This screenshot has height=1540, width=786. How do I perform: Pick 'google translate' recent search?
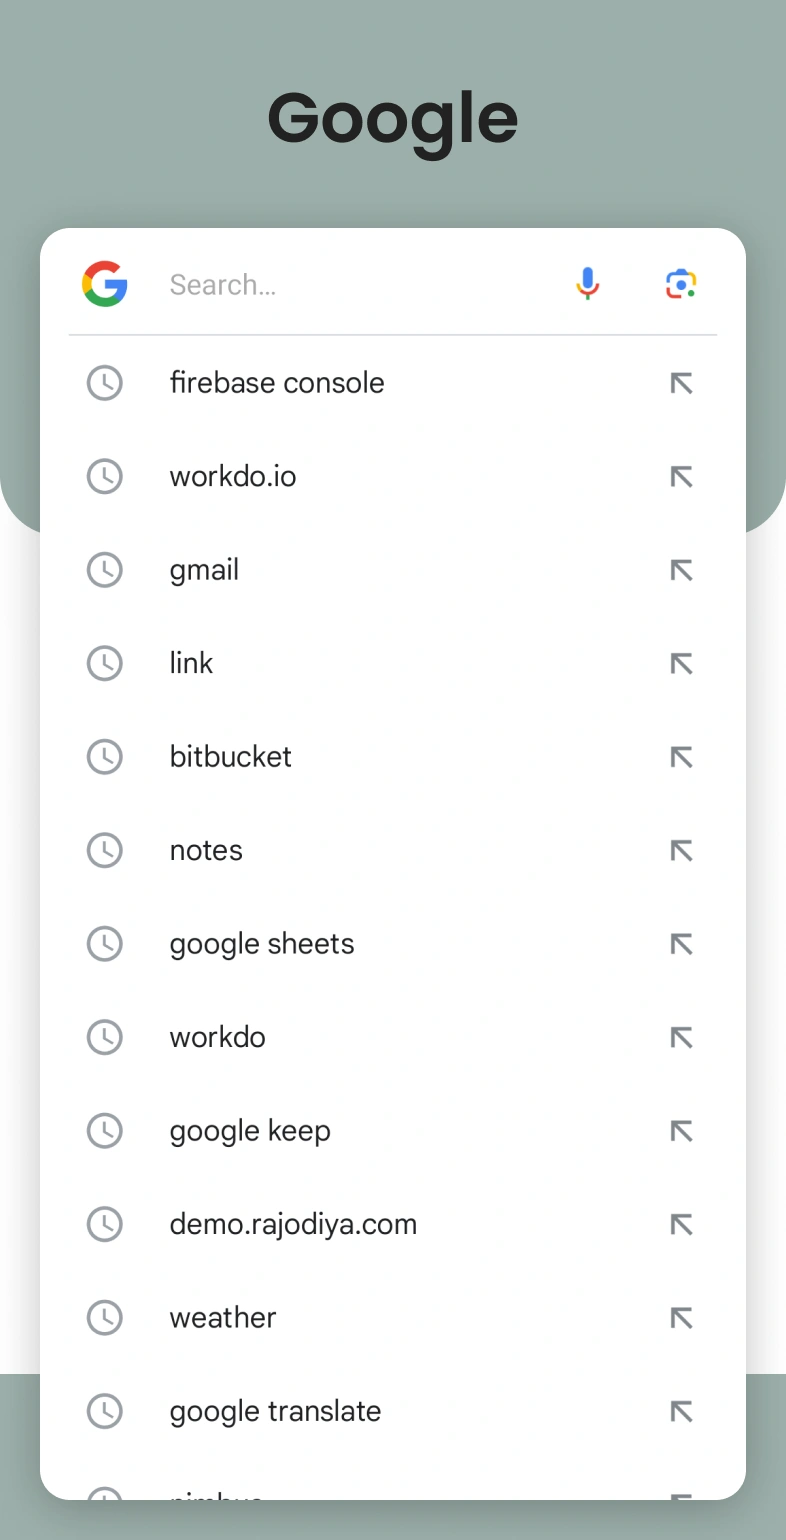pyautogui.click(x=275, y=1411)
